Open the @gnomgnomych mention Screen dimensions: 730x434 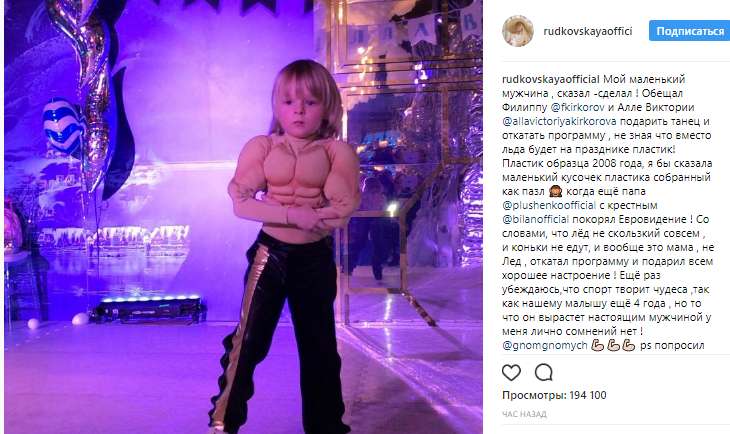point(545,346)
